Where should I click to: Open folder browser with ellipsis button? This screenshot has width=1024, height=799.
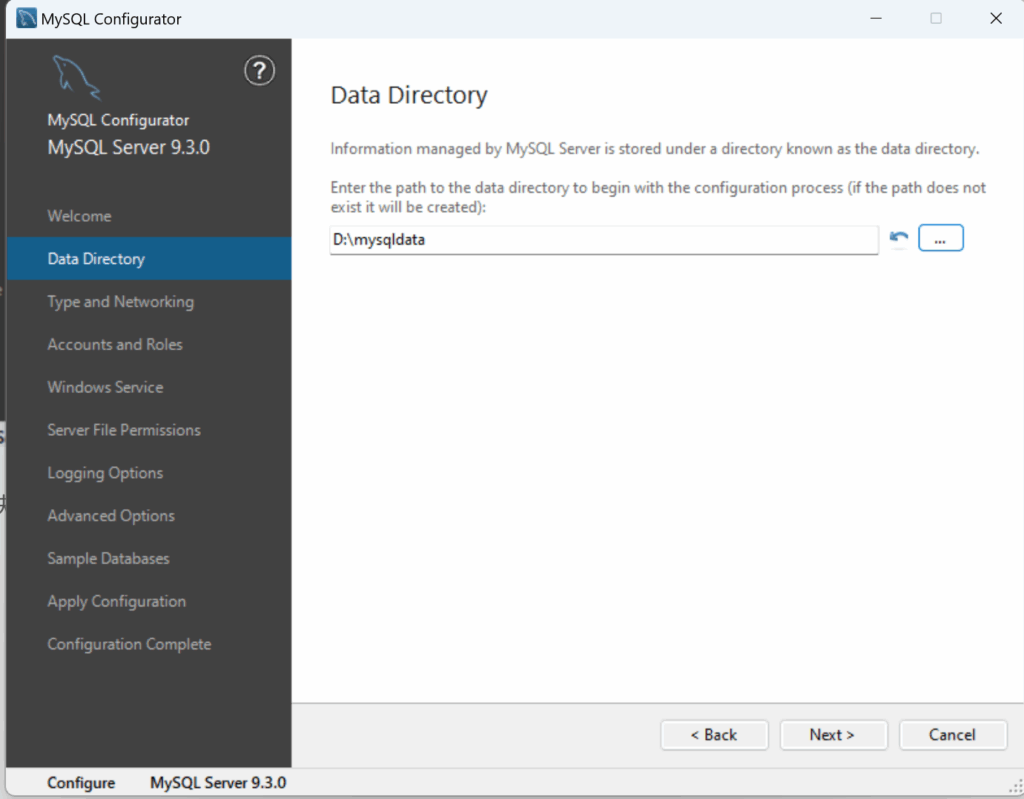click(x=940, y=239)
